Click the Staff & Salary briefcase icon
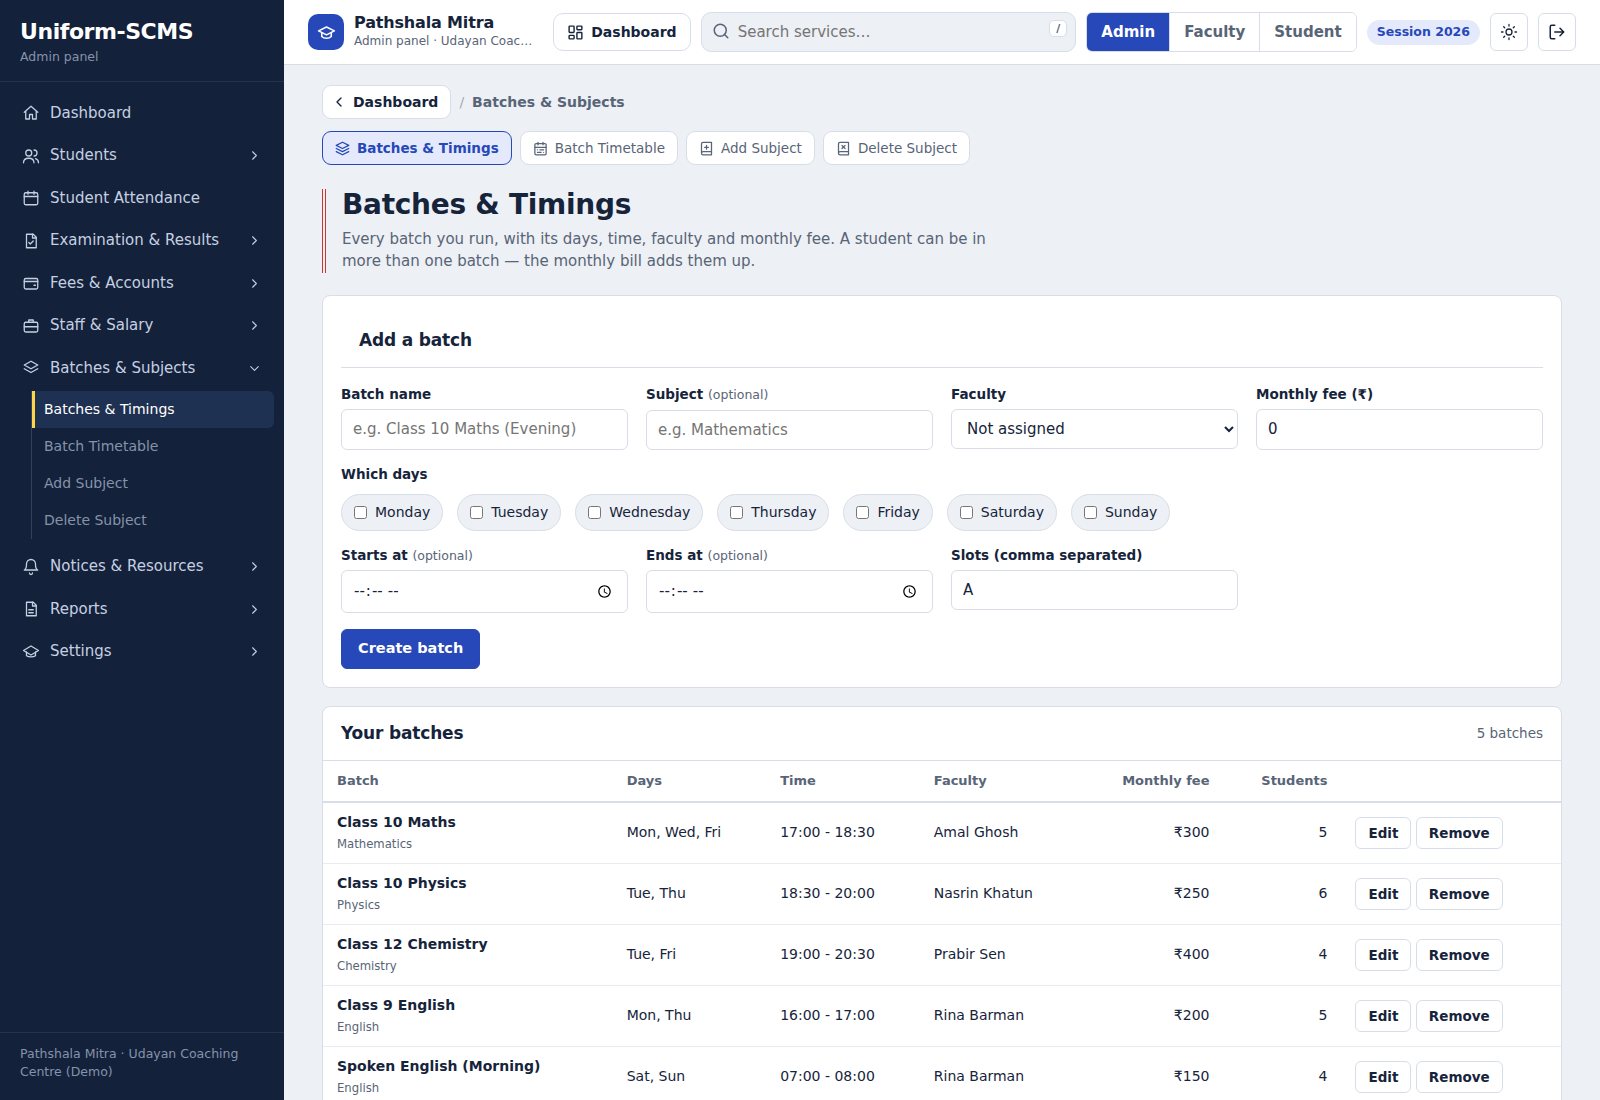This screenshot has height=1100, width=1600. click(x=31, y=325)
